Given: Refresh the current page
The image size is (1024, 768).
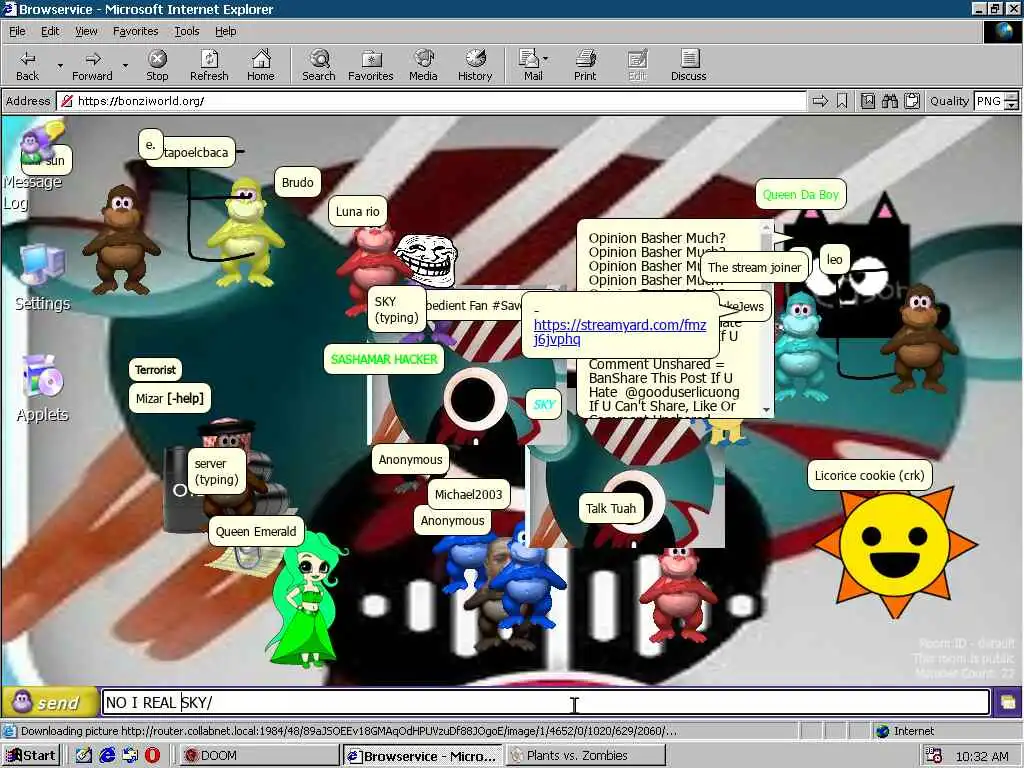Looking at the screenshot, I should coord(209,65).
